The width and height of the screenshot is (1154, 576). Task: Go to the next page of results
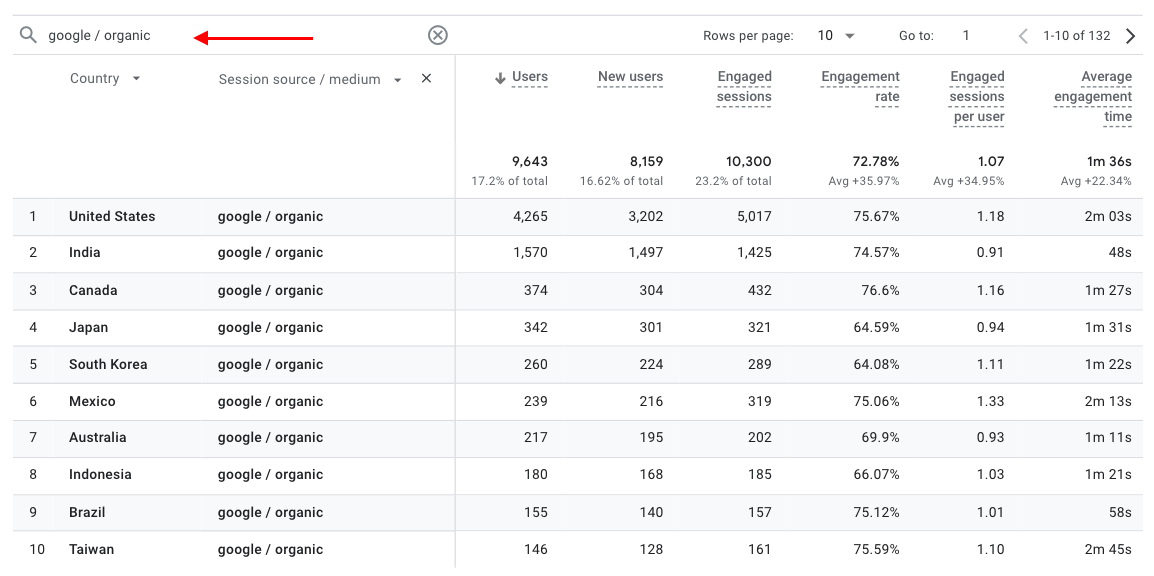click(1131, 36)
